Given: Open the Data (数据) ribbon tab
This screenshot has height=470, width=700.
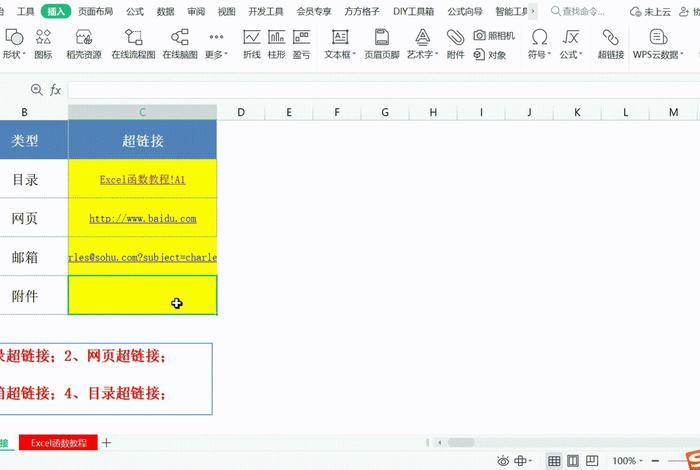Looking at the screenshot, I should [x=165, y=12].
